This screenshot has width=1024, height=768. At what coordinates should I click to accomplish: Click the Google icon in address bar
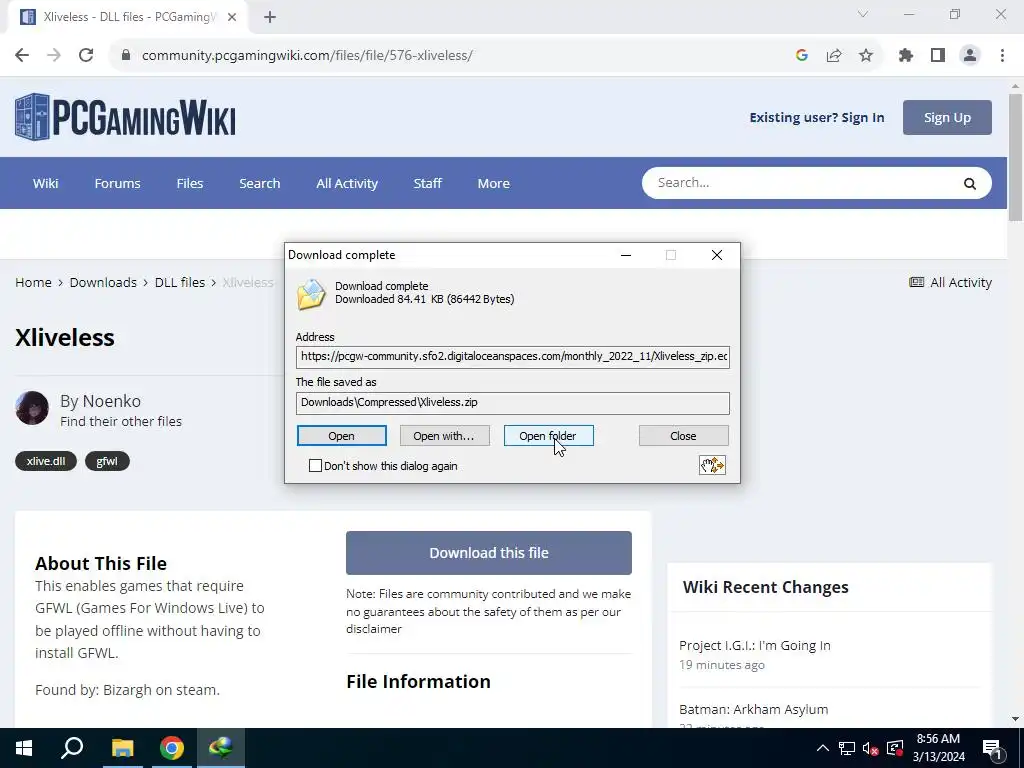coord(802,56)
